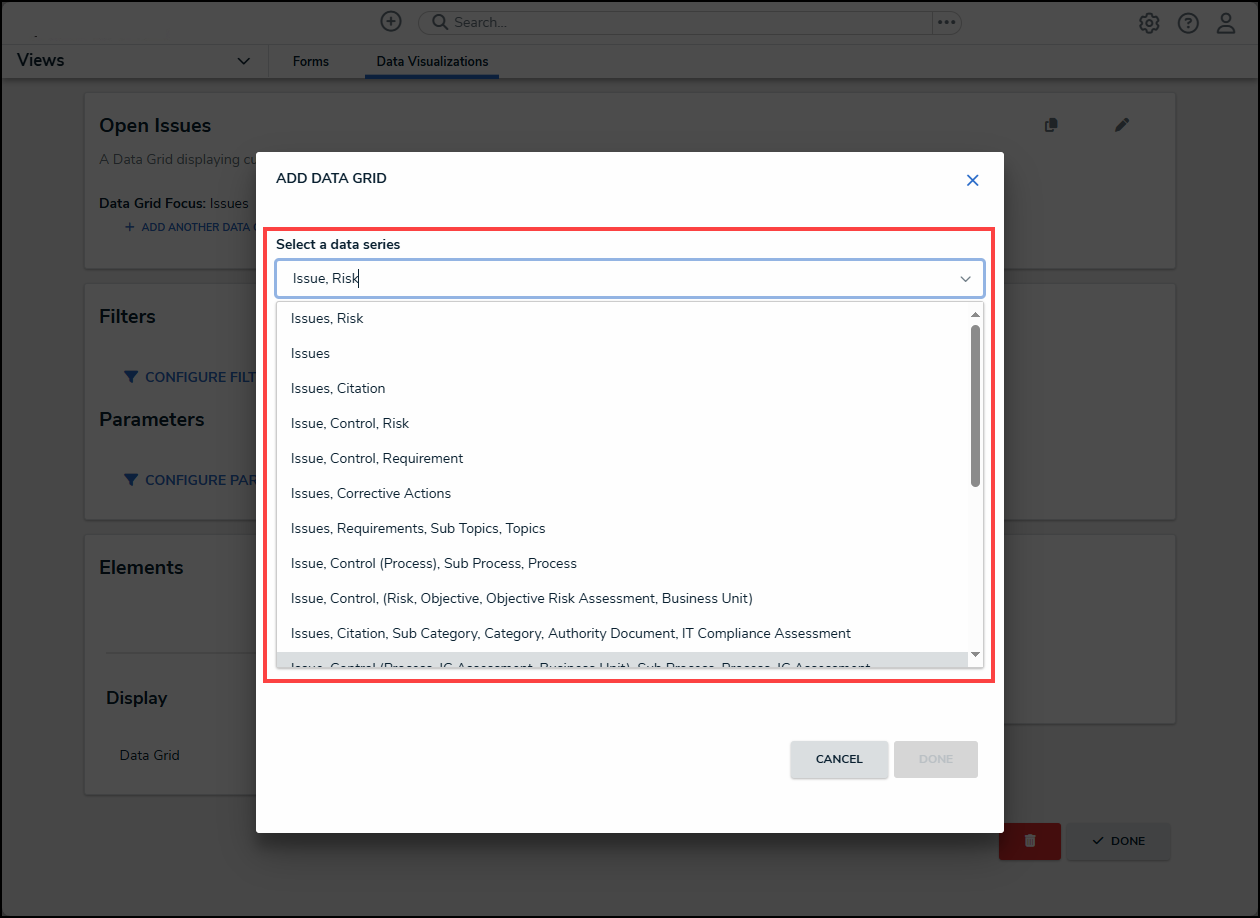Switch to the Forms tab

311,61
